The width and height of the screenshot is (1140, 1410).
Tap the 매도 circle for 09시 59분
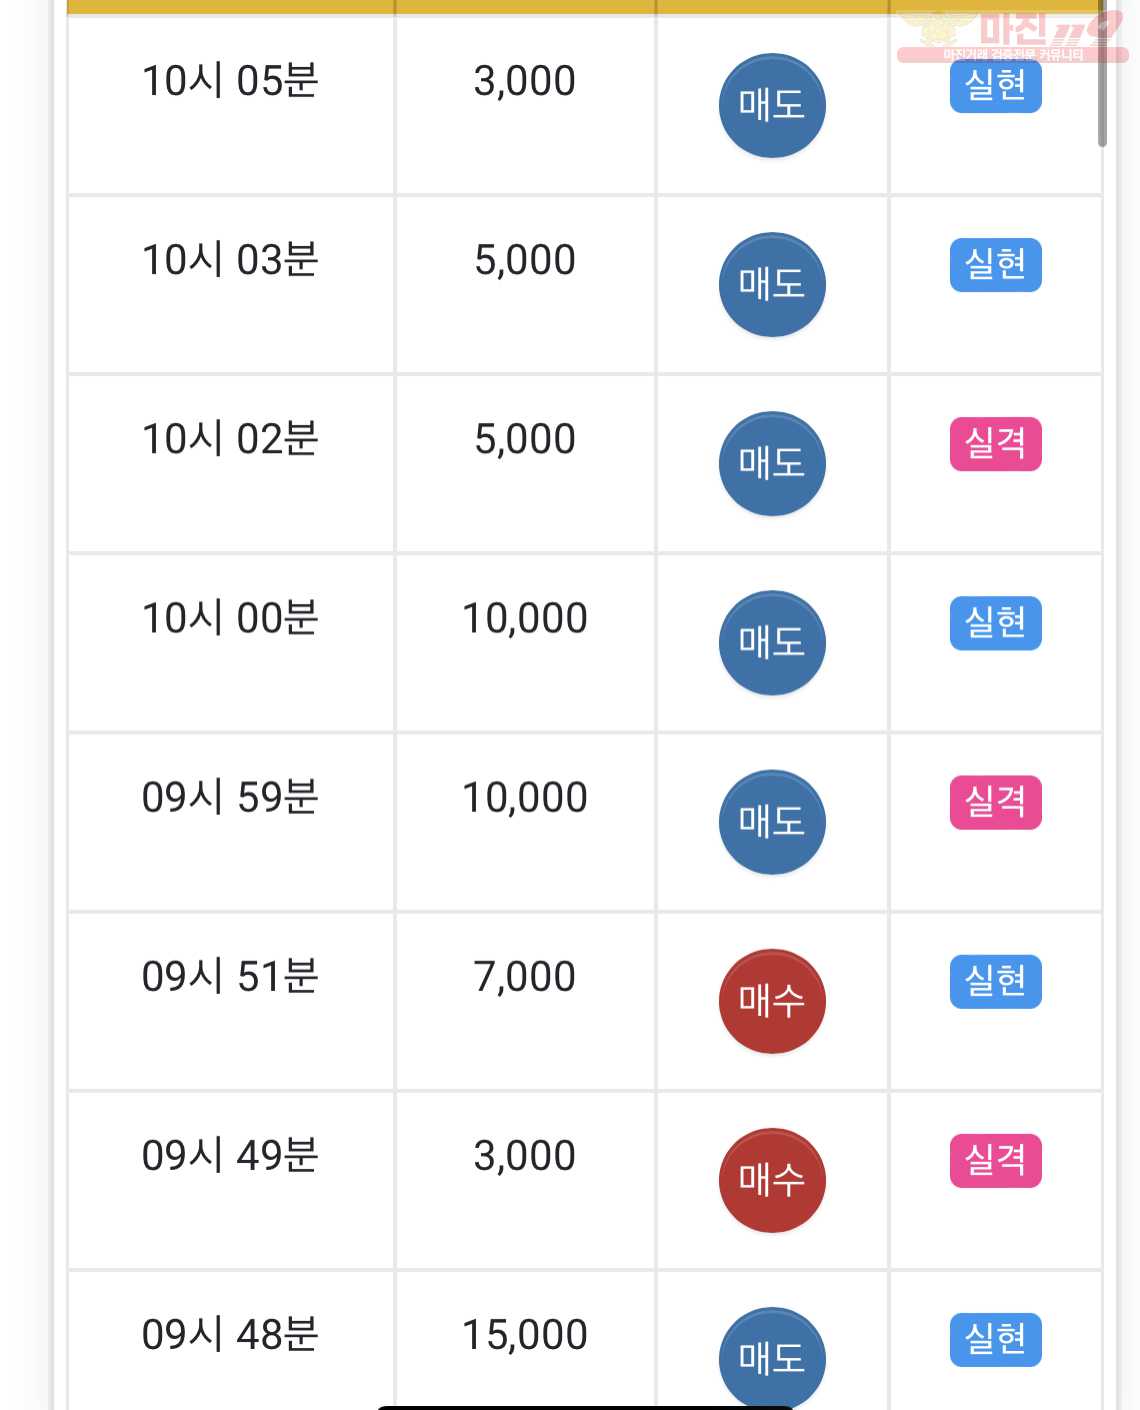coord(772,821)
